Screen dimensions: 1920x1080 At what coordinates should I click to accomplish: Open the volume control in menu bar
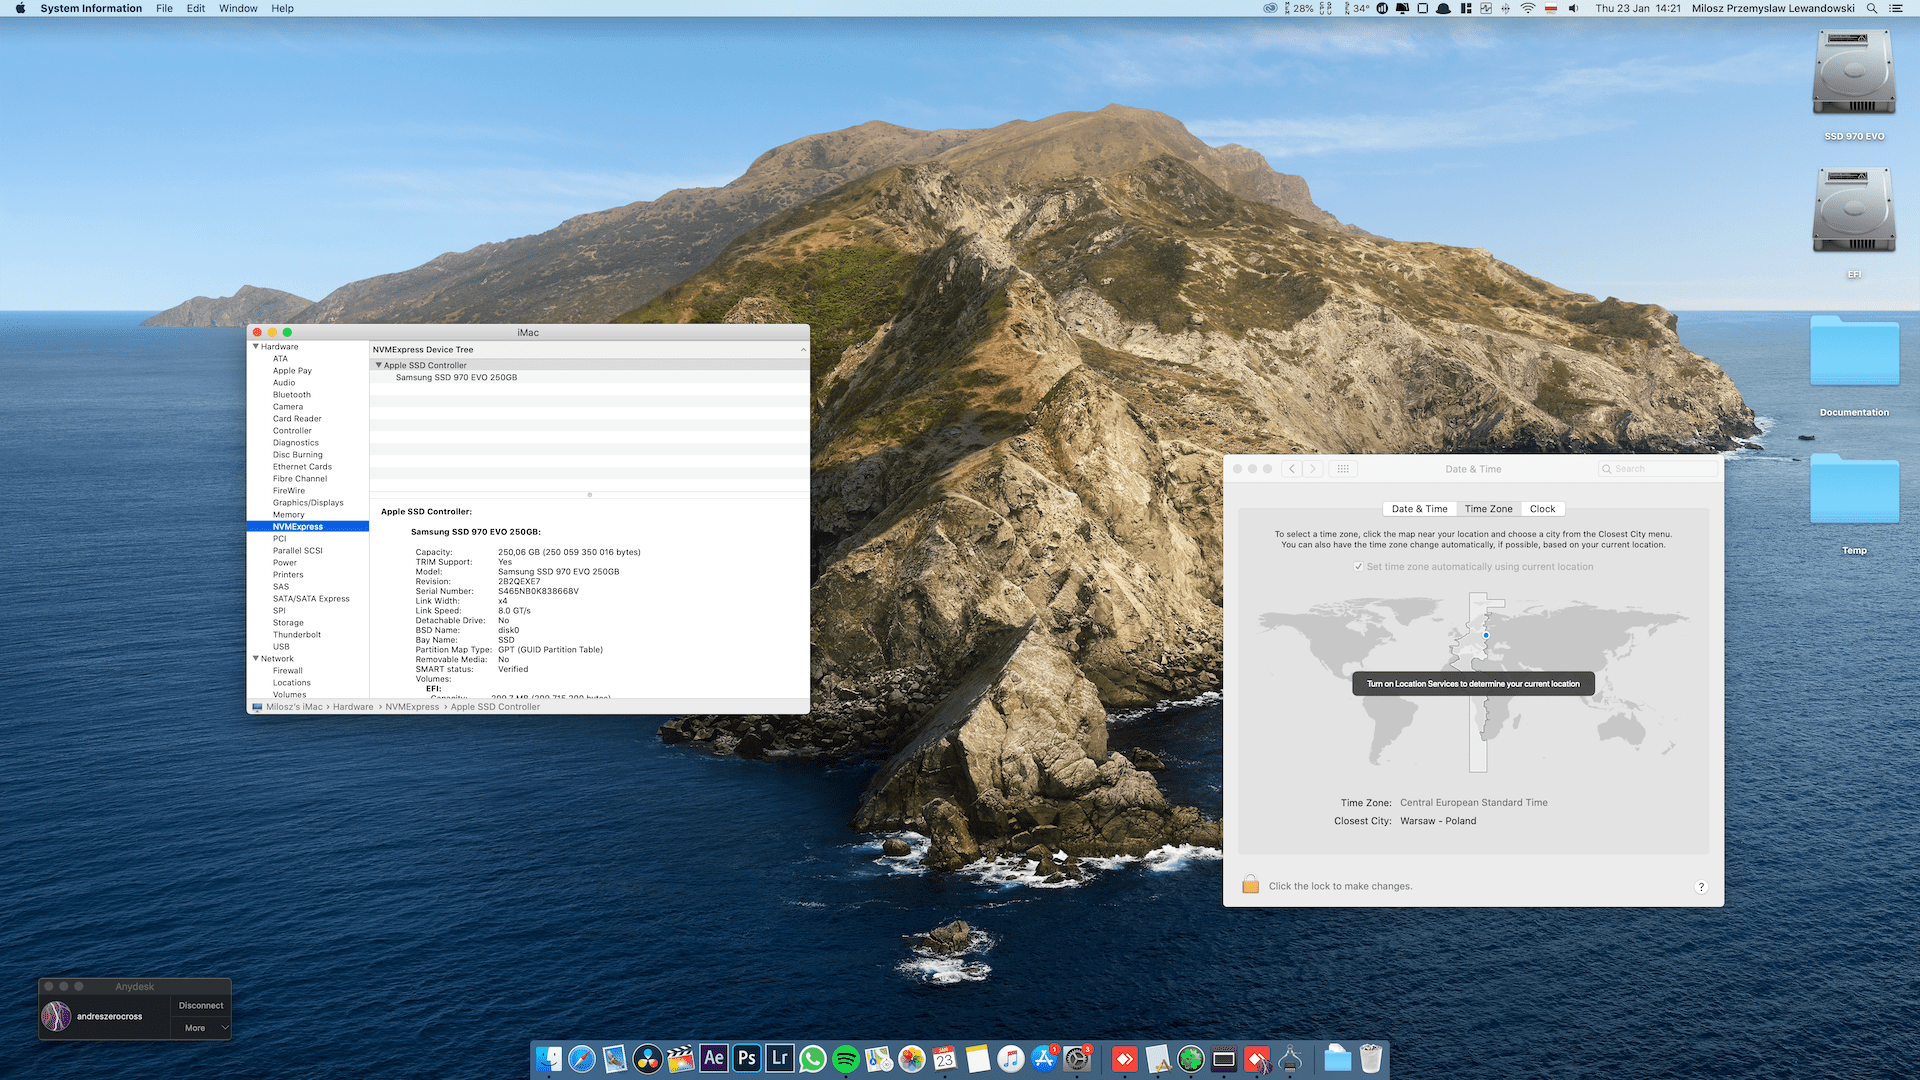click(1573, 8)
